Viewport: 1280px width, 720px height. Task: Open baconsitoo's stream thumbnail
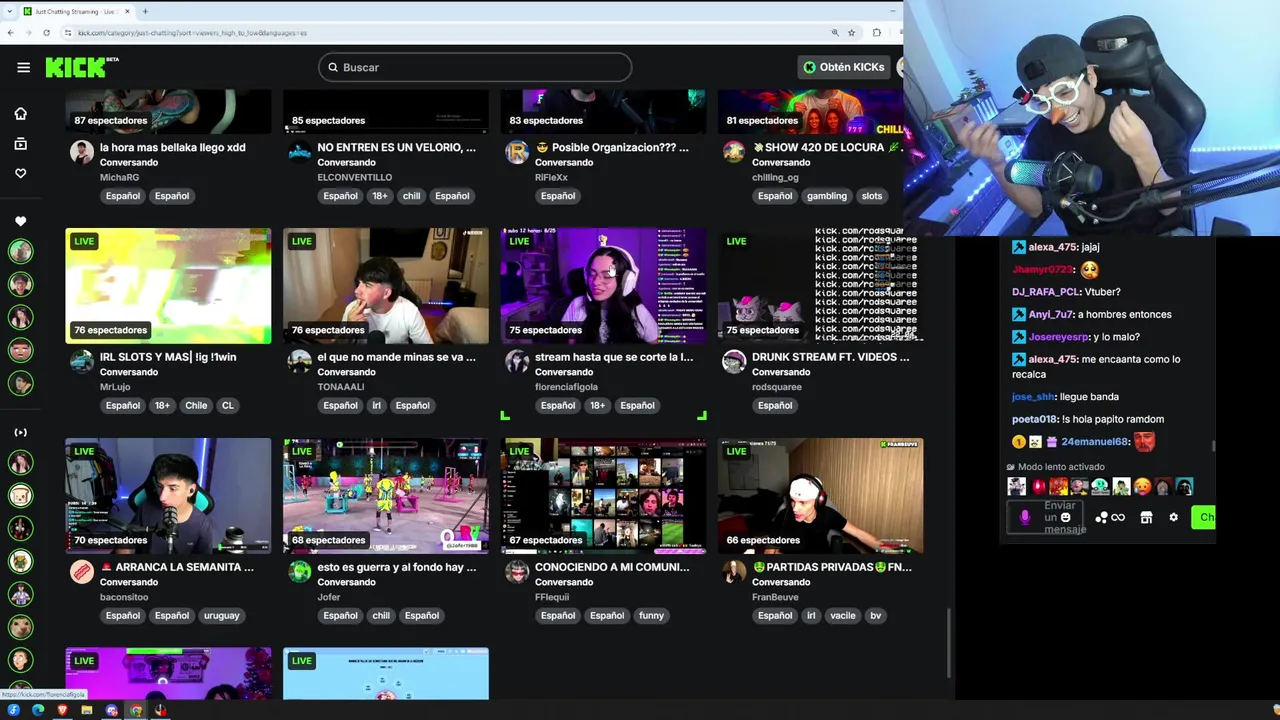coord(168,496)
